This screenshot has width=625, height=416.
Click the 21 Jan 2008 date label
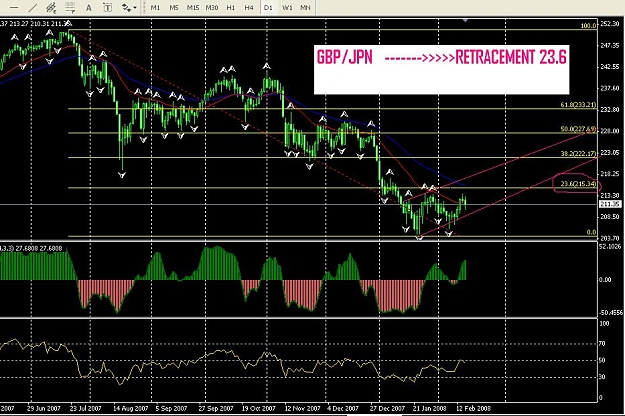click(x=430, y=408)
